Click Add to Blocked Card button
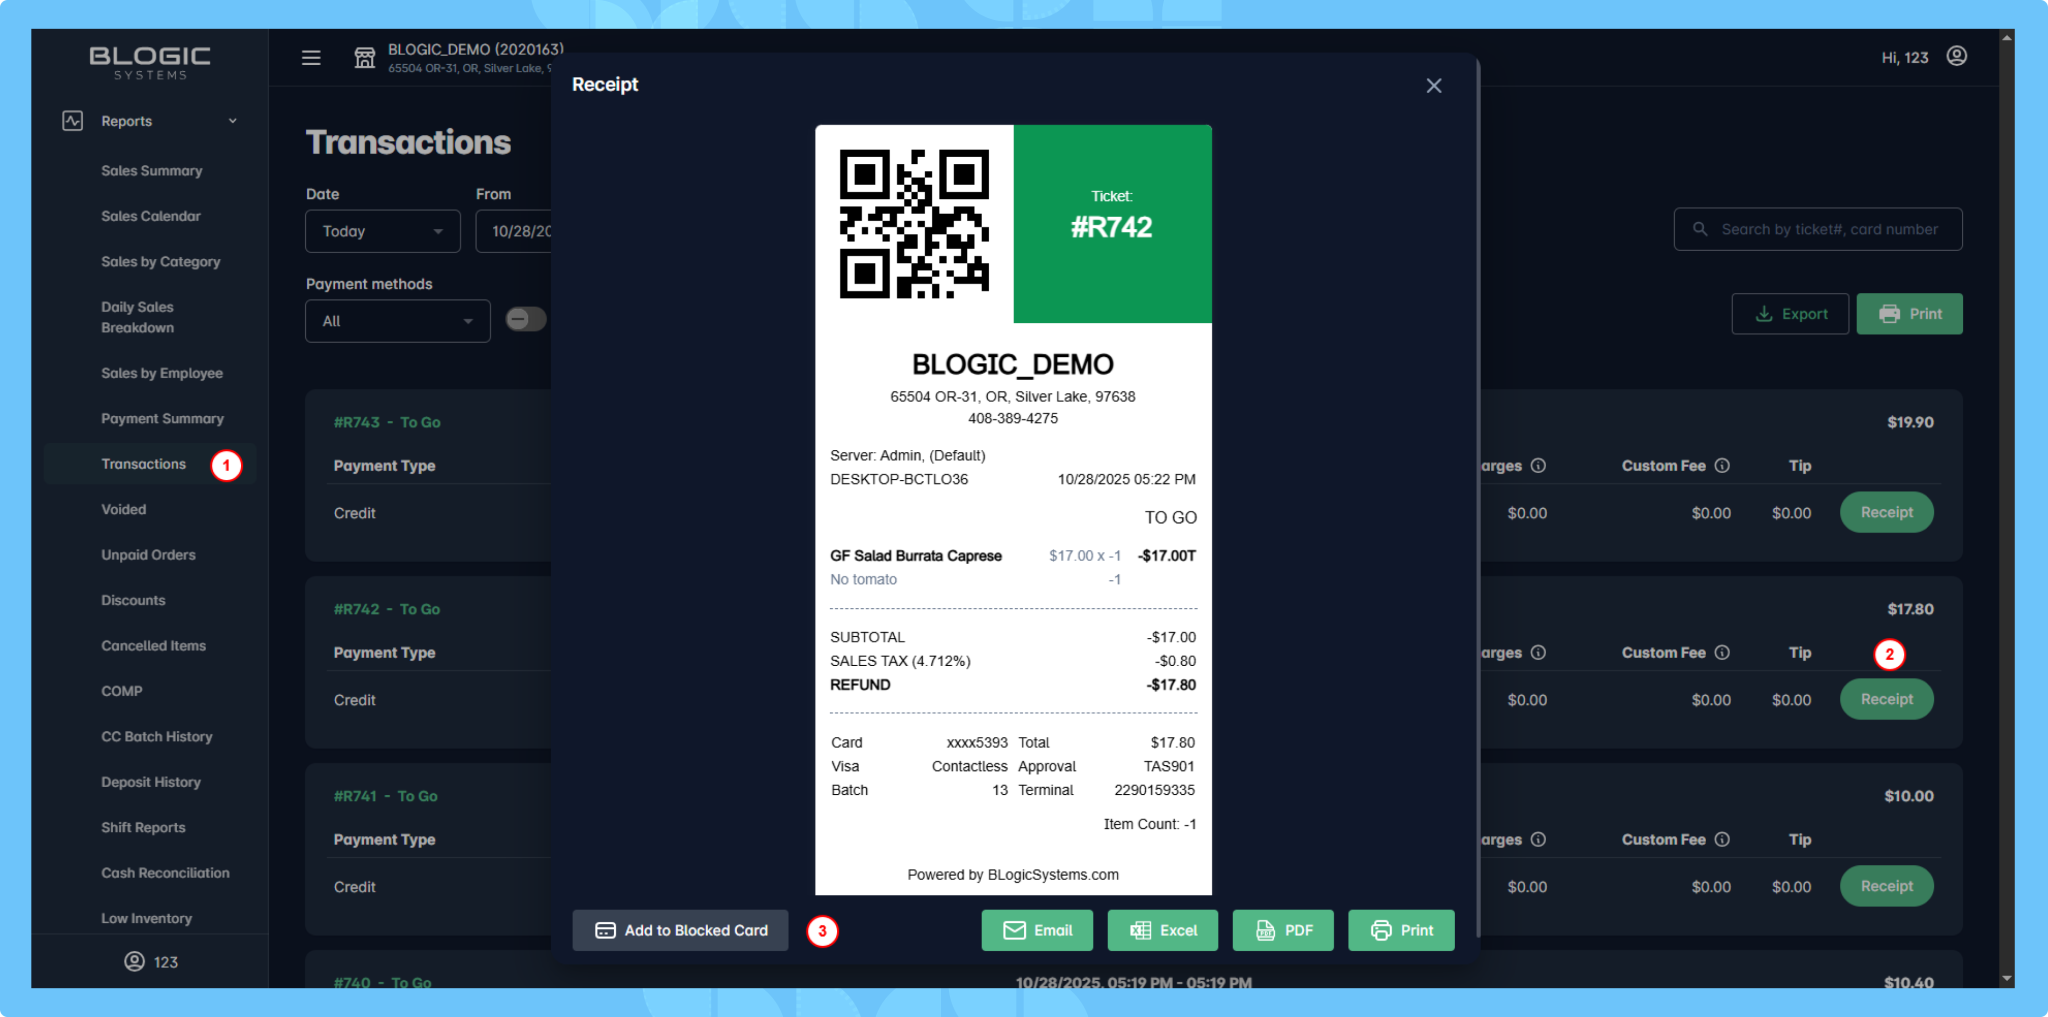Viewport: 2048px width, 1017px height. [680, 930]
